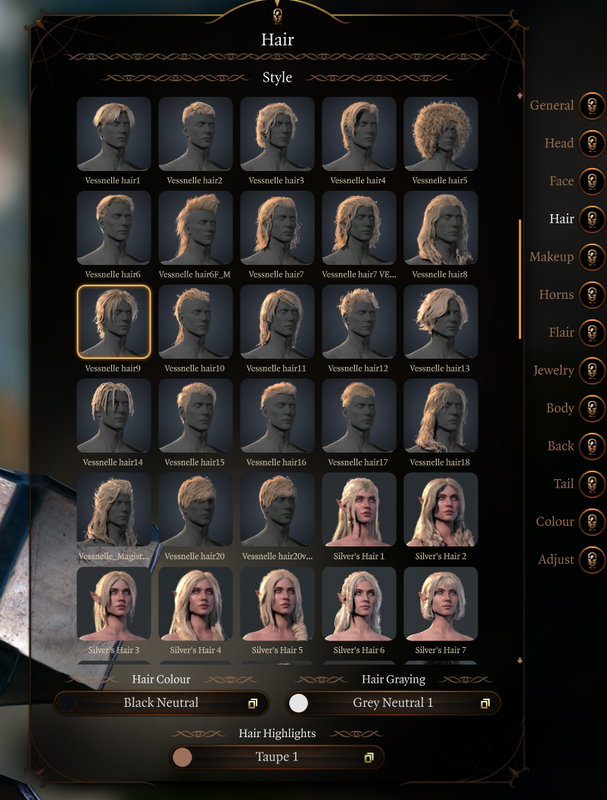This screenshot has height=800, width=607.
Task: Click the Taupe 1 highlight swatch
Action: (x=182, y=758)
